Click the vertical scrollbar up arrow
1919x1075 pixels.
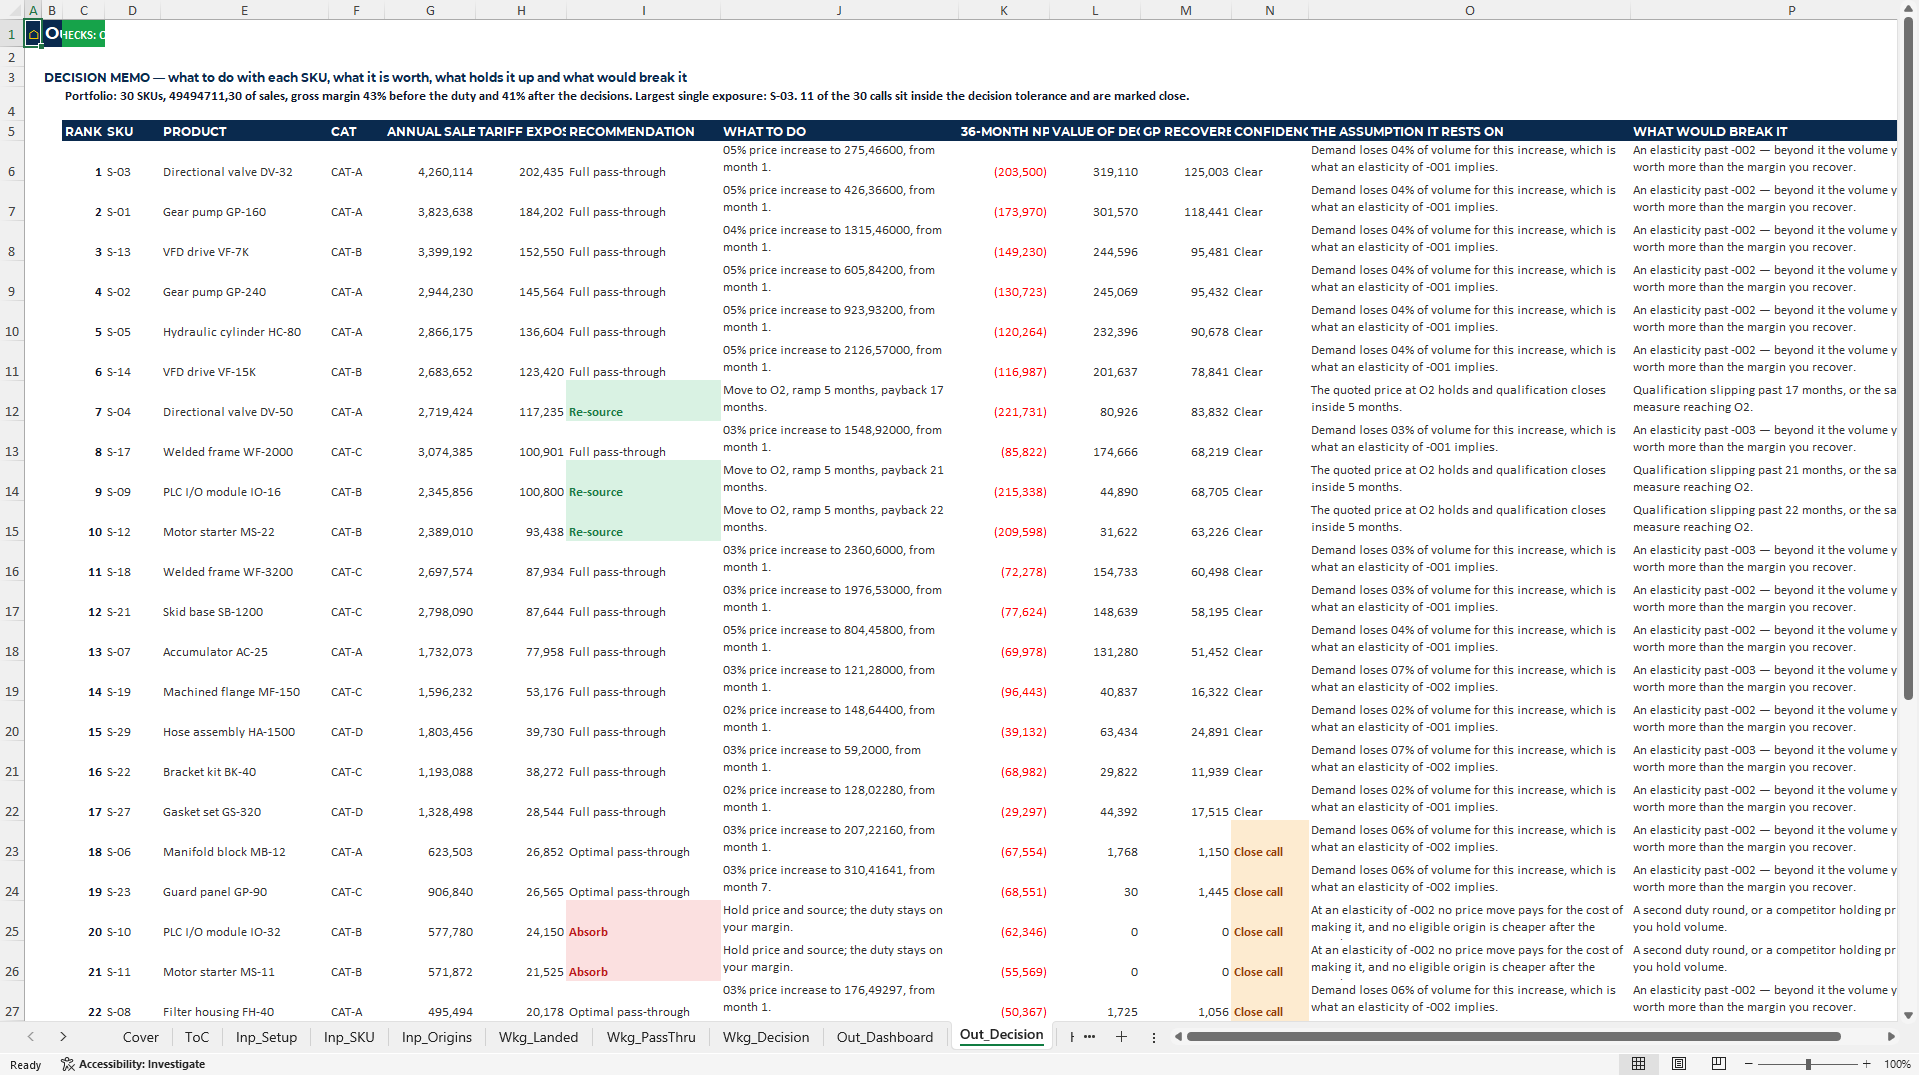pos(1908,8)
